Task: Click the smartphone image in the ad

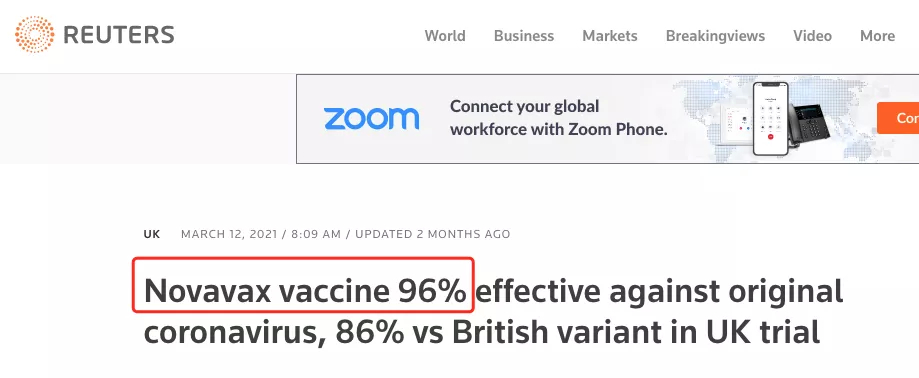Action: click(770, 118)
